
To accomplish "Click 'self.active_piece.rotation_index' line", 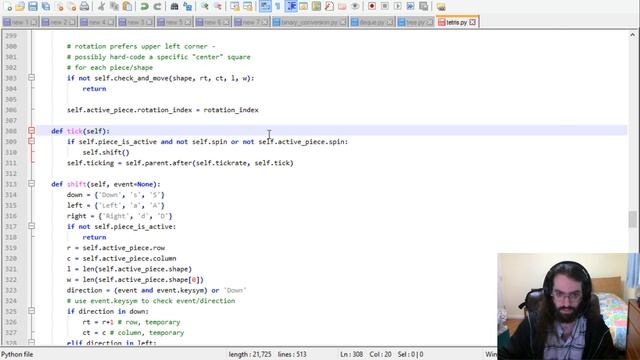I will pos(162,110).
